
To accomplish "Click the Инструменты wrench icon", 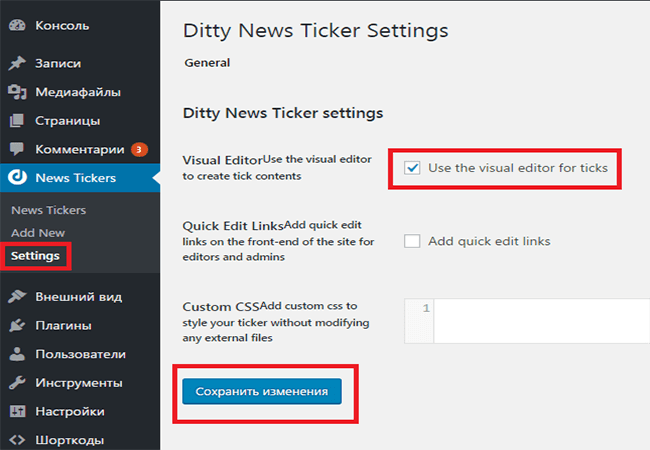I will pos(17,382).
